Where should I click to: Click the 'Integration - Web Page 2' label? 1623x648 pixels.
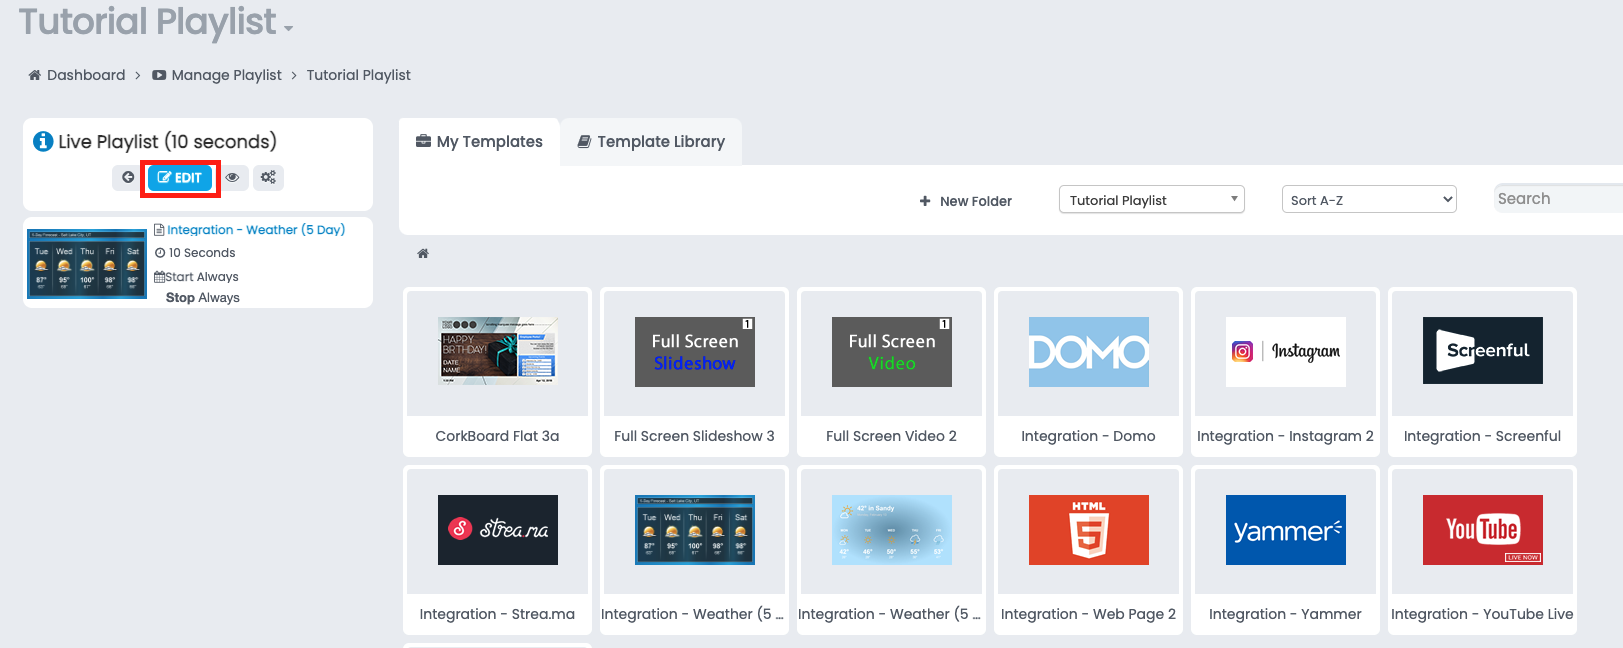(1088, 614)
